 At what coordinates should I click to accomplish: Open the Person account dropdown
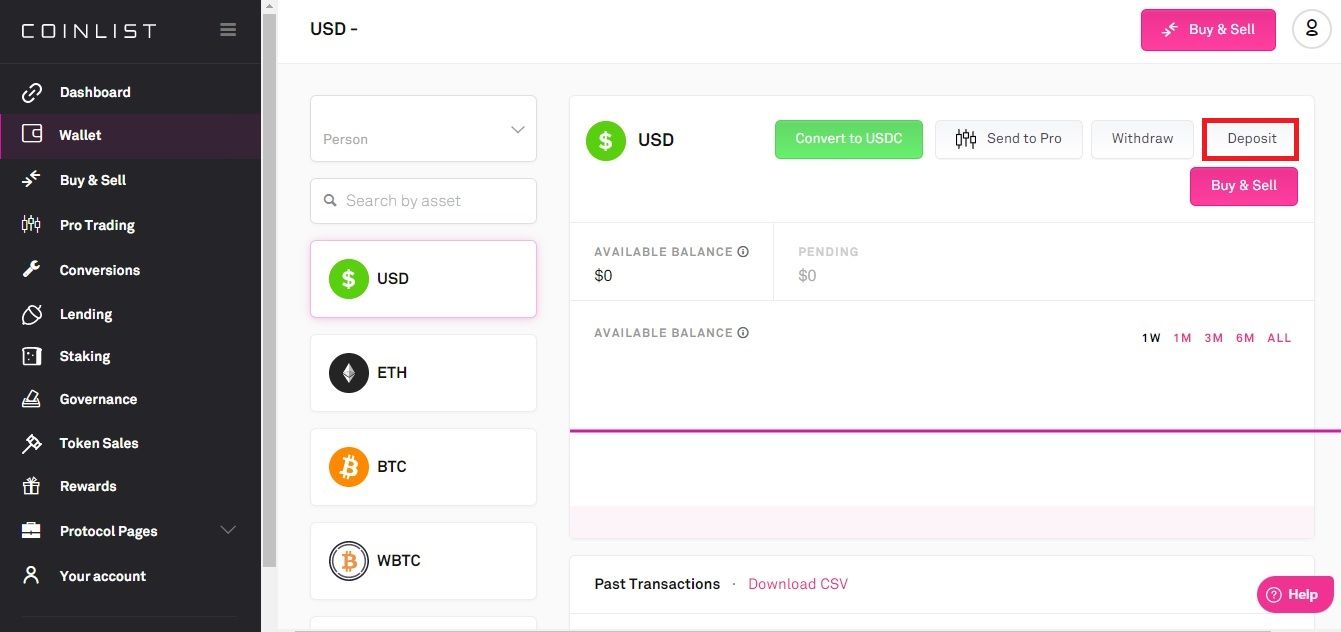point(423,129)
